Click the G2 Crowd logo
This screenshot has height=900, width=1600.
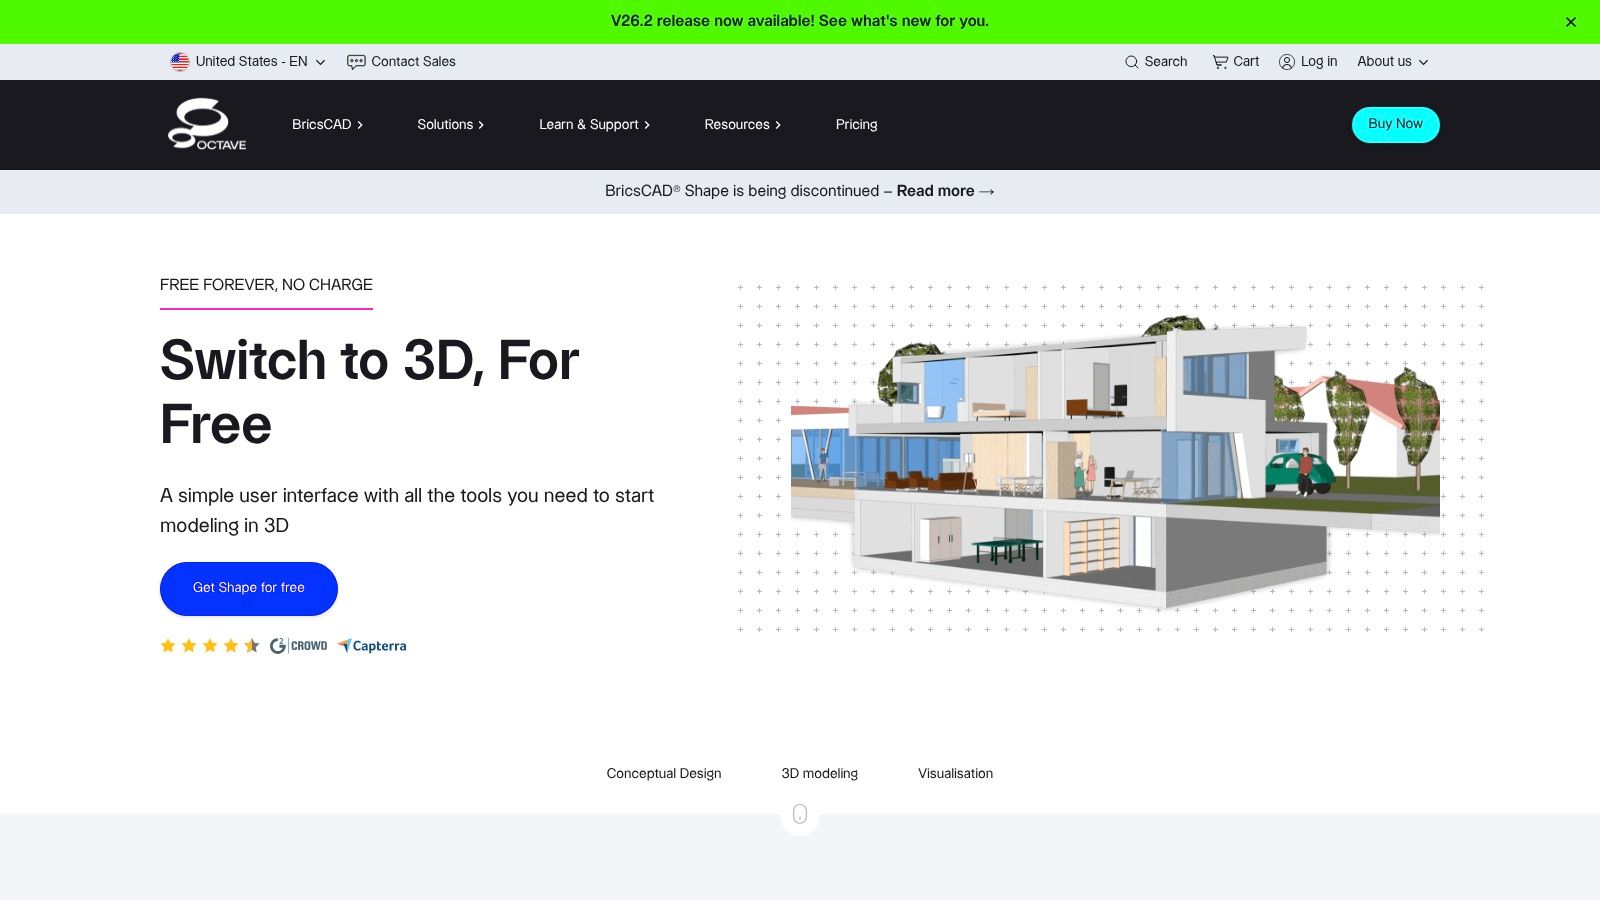point(298,646)
